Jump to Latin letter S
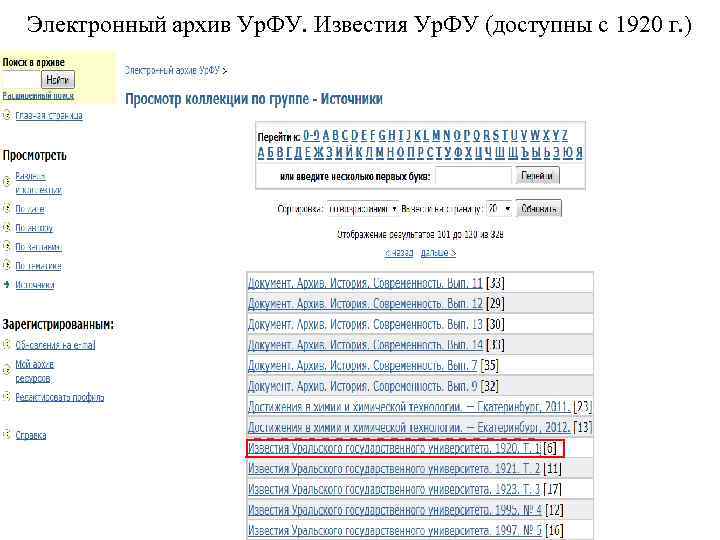Image resolution: width=720 pixels, height=540 pixels. [x=495, y=135]
